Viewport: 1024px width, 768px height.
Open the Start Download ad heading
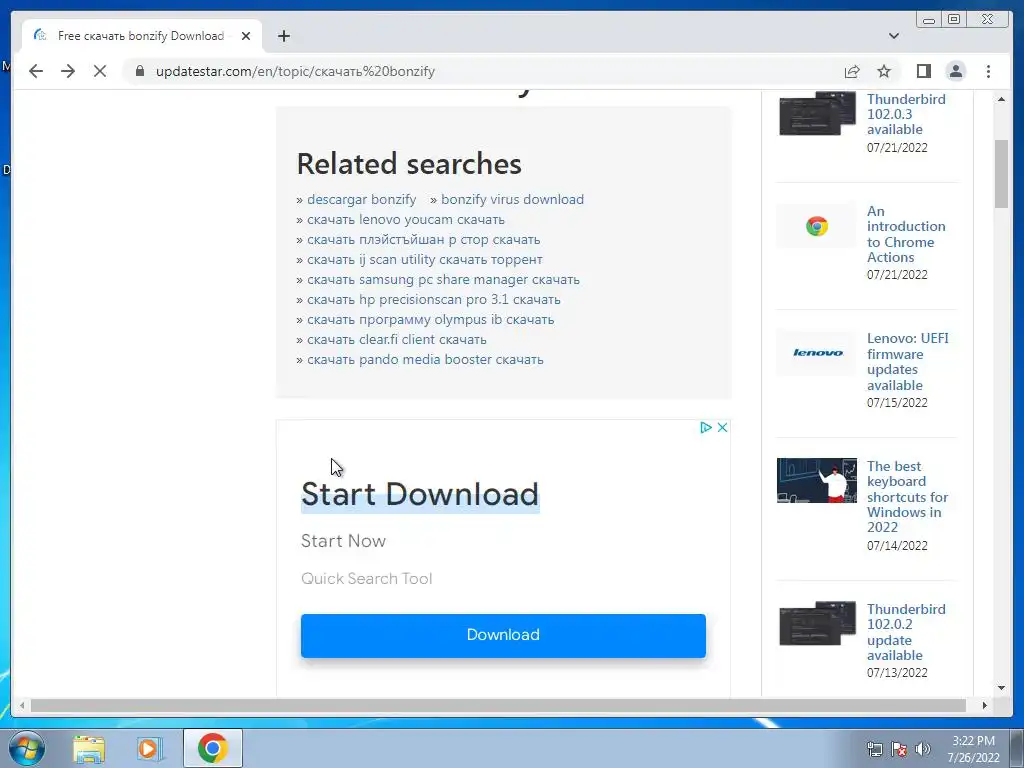420,494
